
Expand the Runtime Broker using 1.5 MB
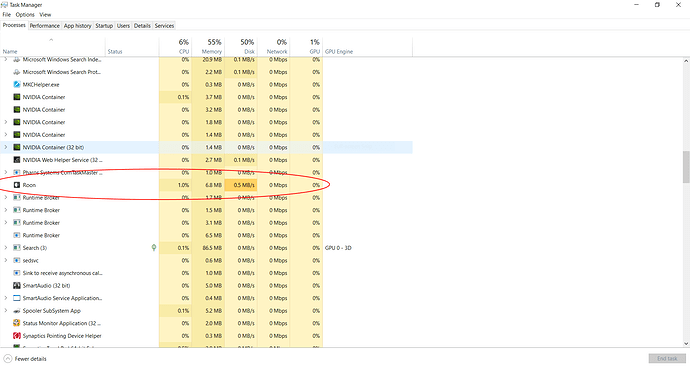pyautogui.click(x=6, y=210)
